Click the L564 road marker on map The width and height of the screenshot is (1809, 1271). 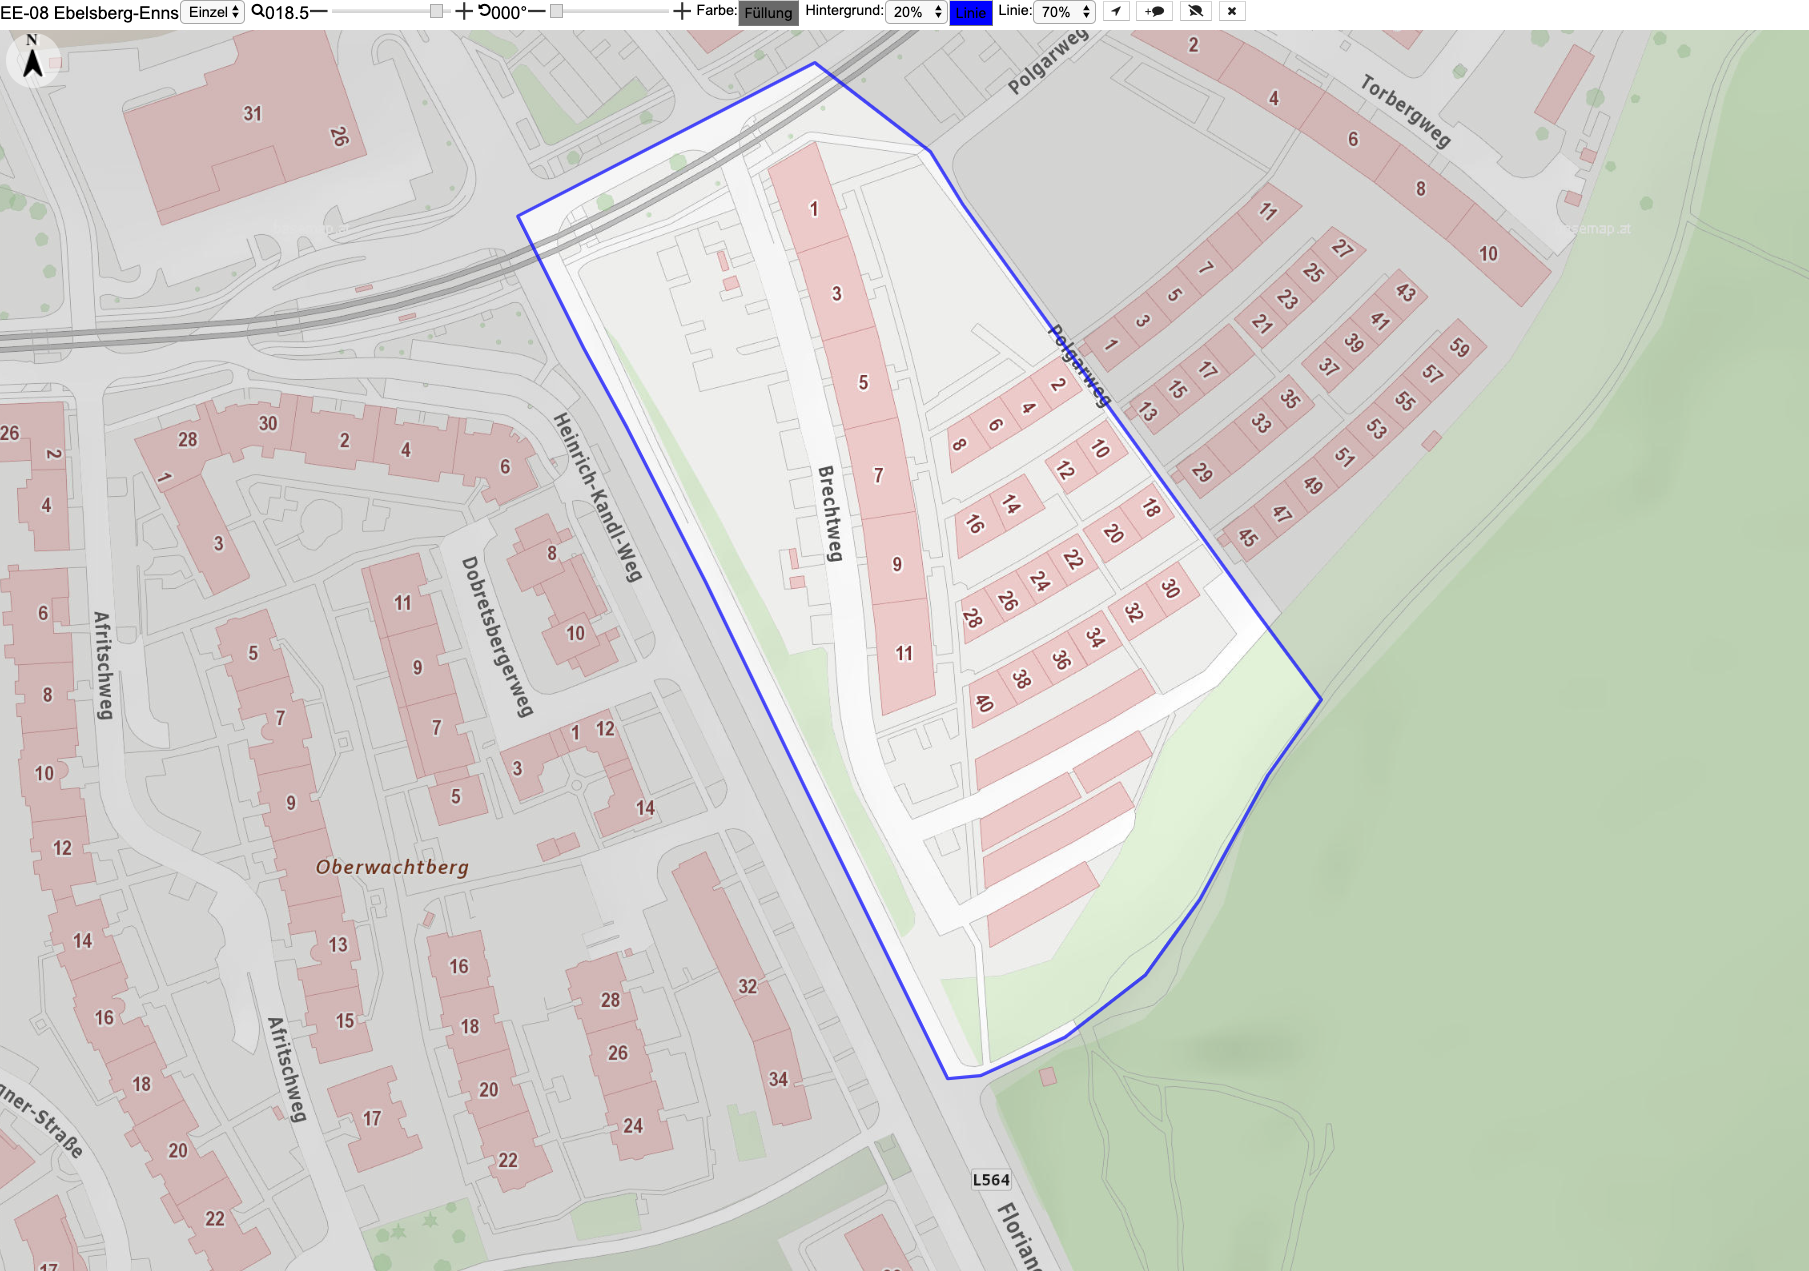tap(991, 1180)
